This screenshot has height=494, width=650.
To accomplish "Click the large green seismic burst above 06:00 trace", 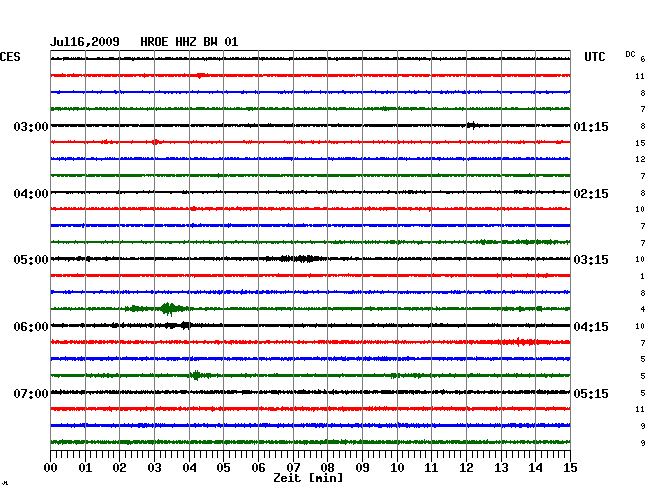I will coord(169,309).
